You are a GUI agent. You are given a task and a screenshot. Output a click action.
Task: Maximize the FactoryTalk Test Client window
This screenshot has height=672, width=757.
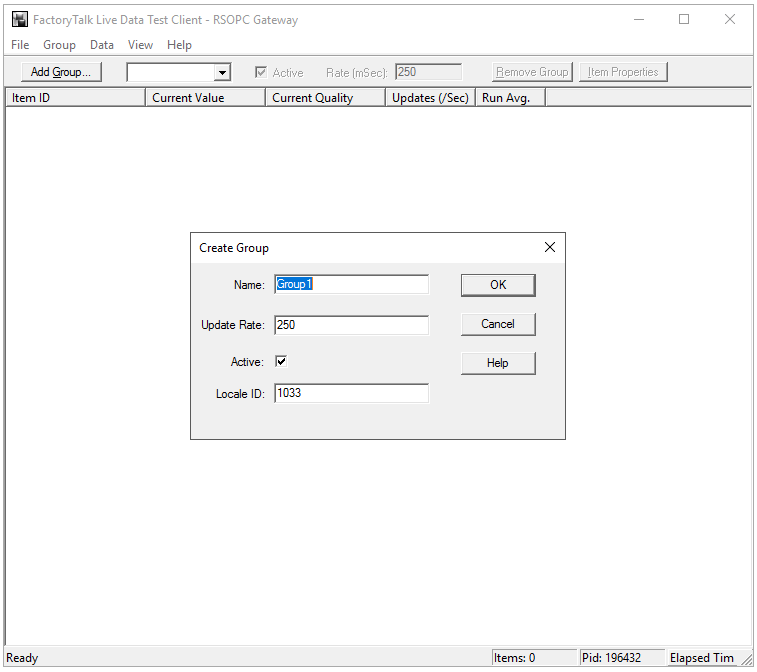click(x=684, y=20)
